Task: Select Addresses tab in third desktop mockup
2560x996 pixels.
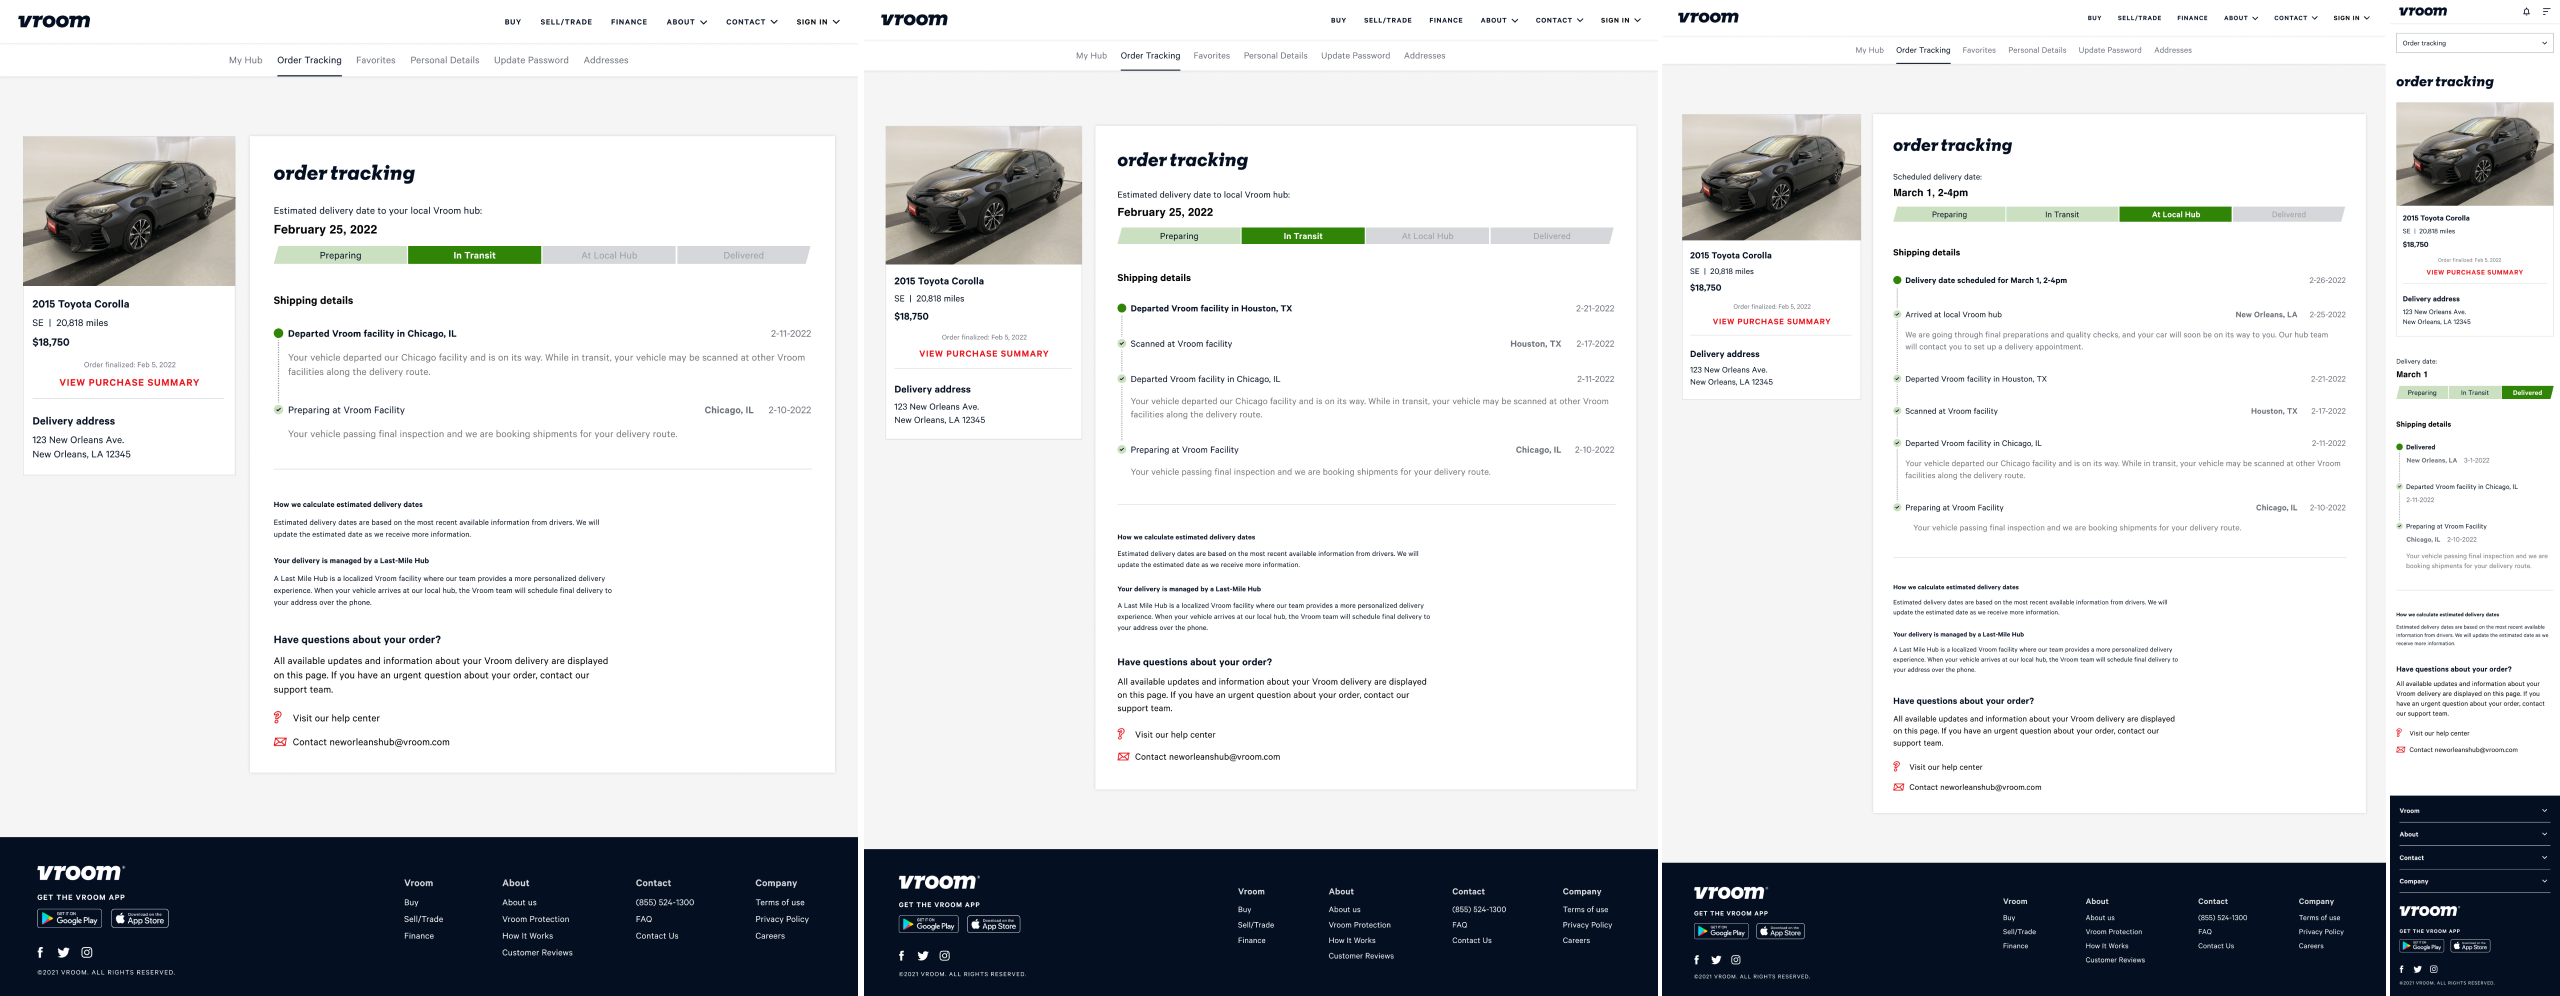Action: click(x=2172, y=50)
